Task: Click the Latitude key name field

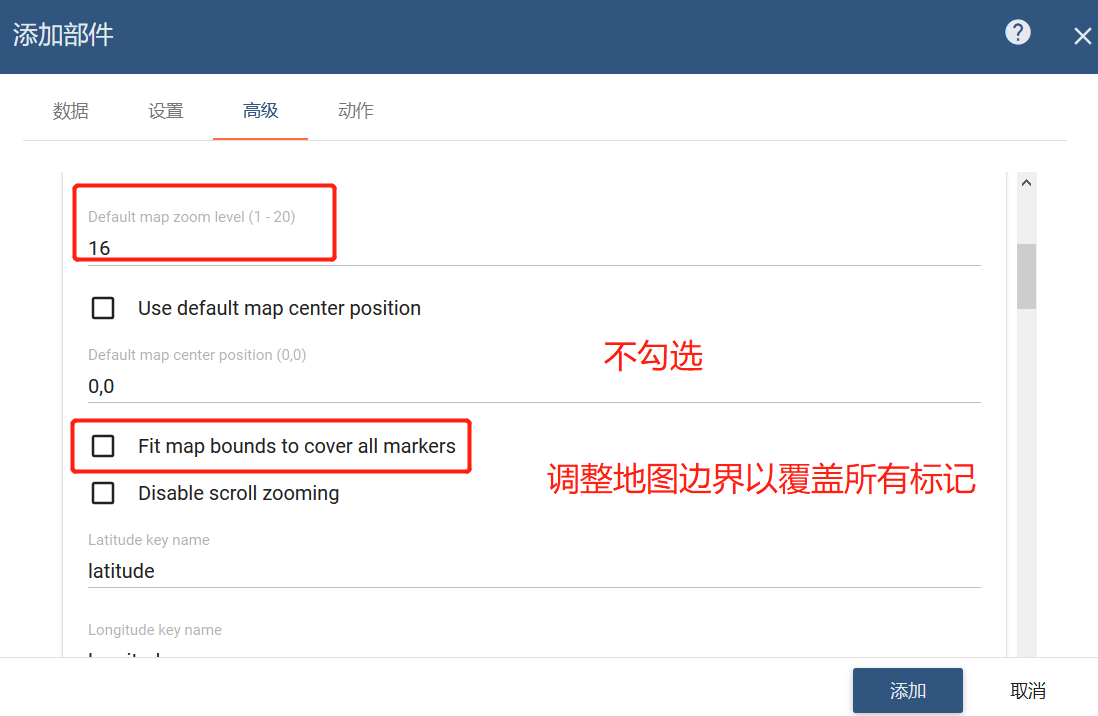Action: (x=534, y=571)
